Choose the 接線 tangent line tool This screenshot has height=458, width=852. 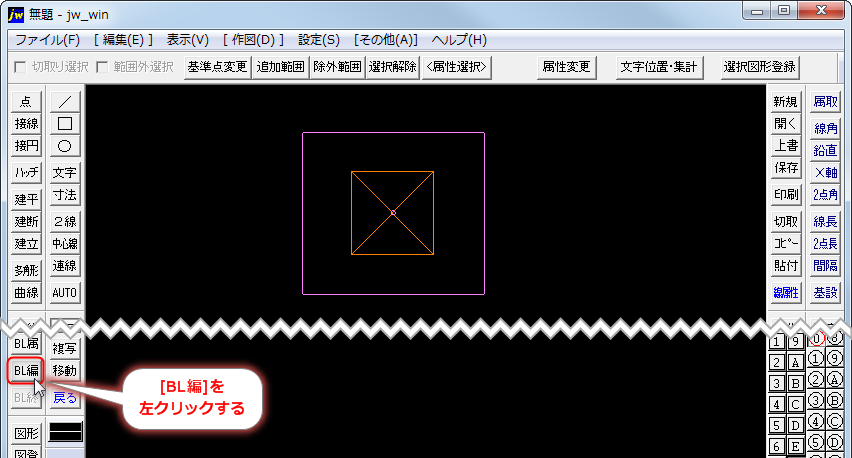click(x=26, y=124)
